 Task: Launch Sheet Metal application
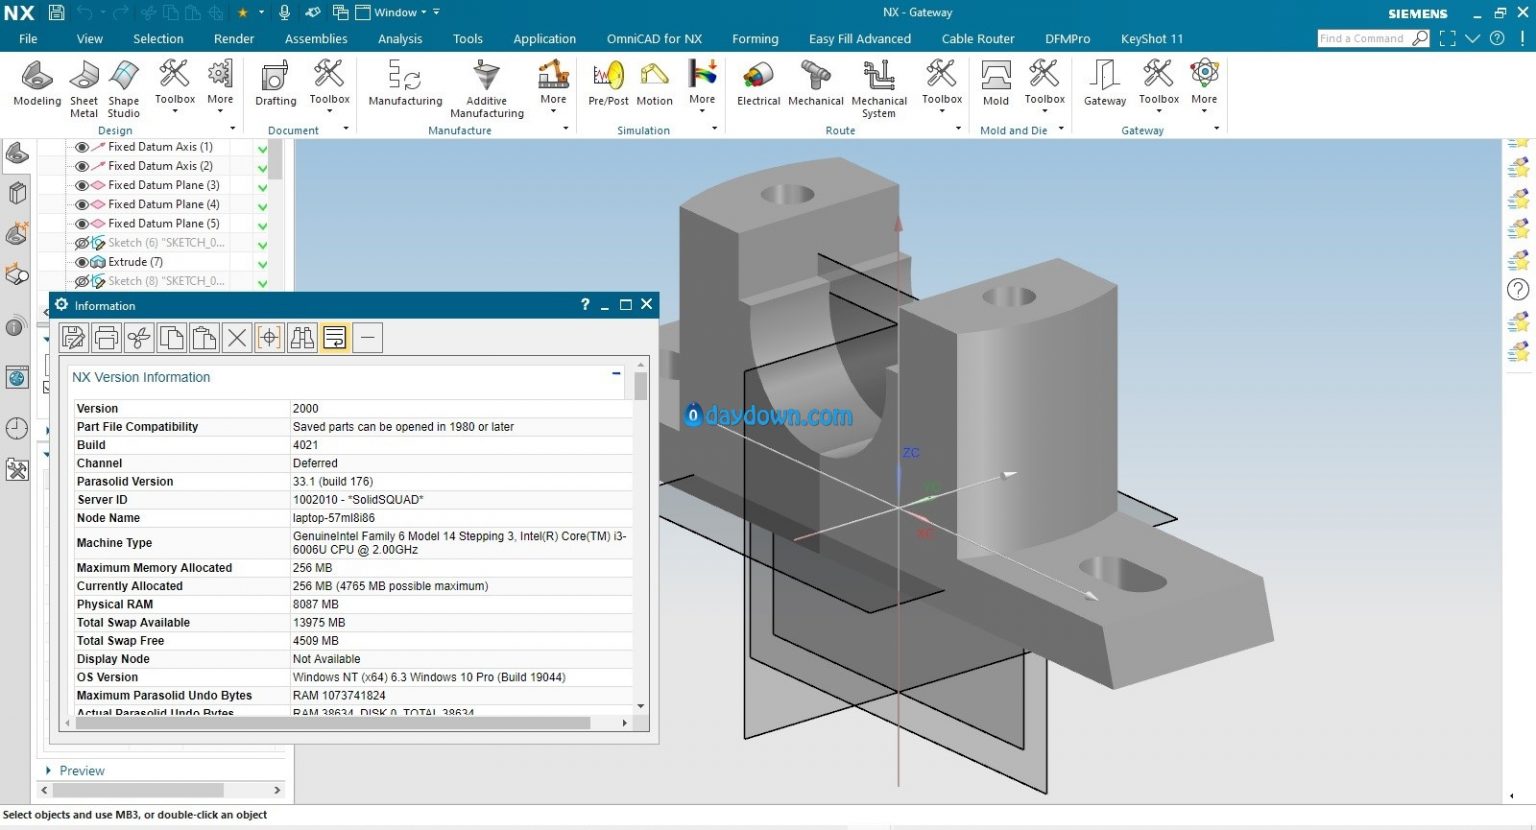(84, 89)
